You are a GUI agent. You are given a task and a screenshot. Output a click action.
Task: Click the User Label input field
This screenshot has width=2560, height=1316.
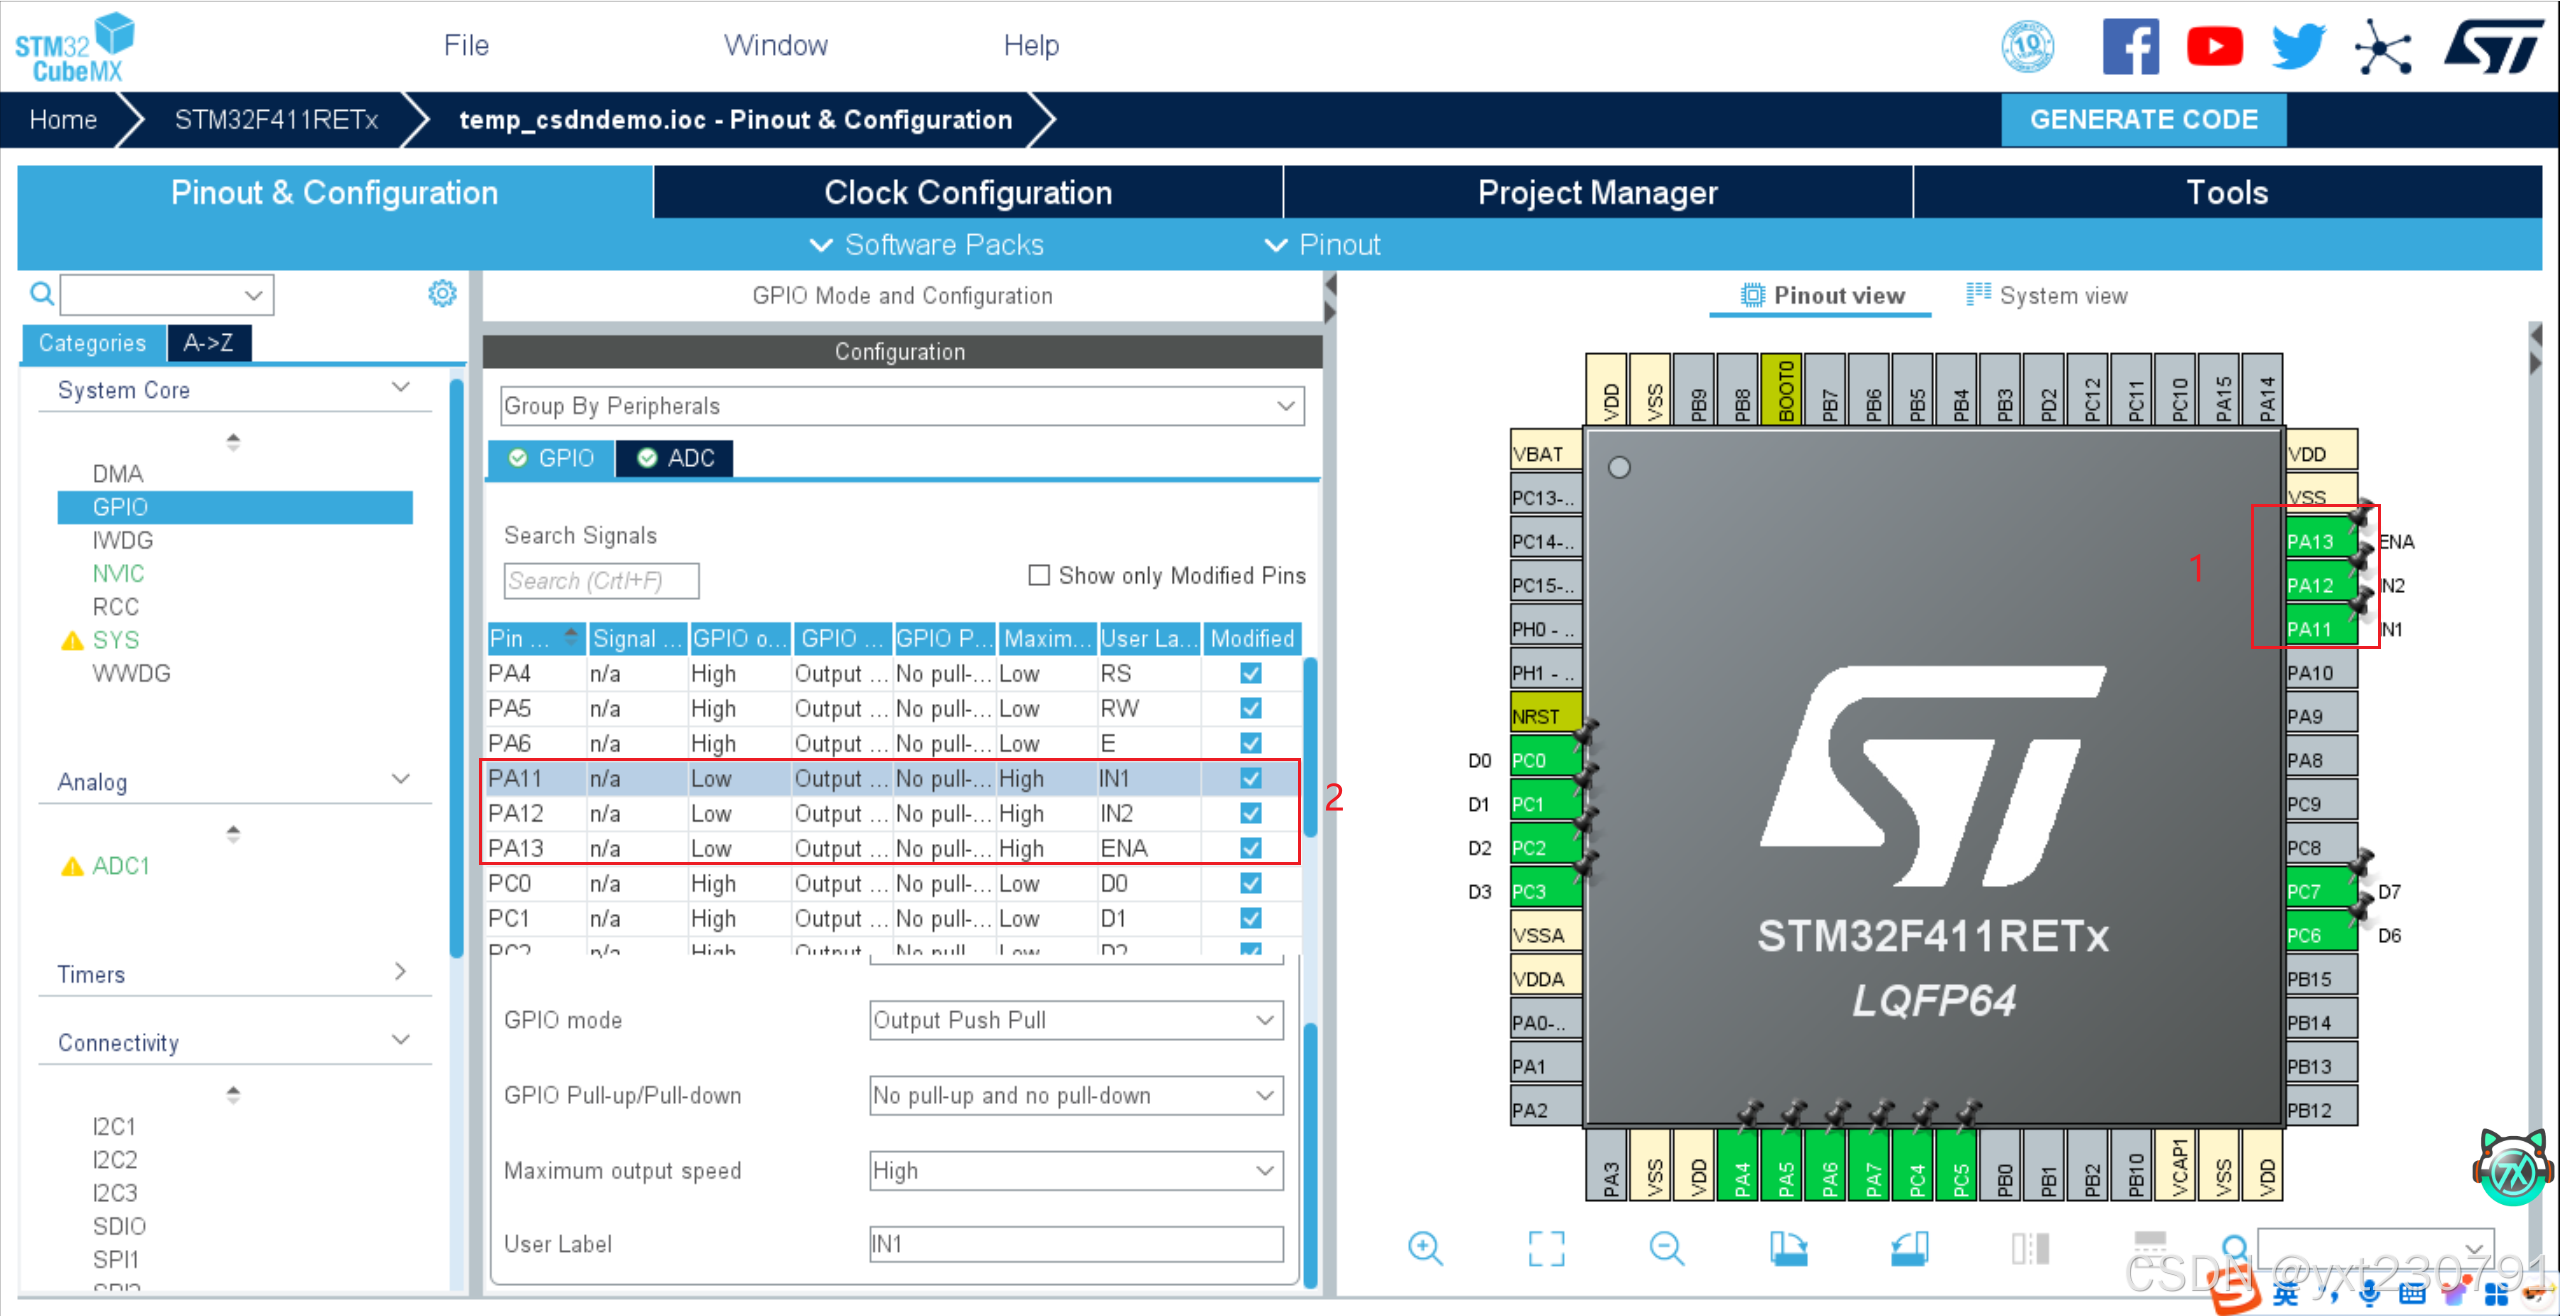pos(1075,1244)
